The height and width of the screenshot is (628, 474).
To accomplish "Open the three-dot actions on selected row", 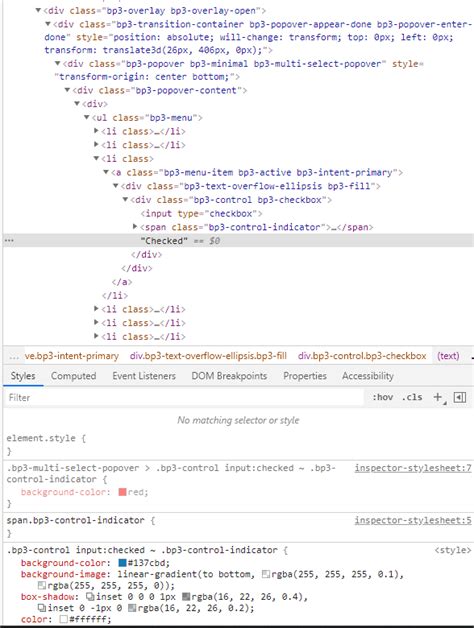I will (9, 241).
